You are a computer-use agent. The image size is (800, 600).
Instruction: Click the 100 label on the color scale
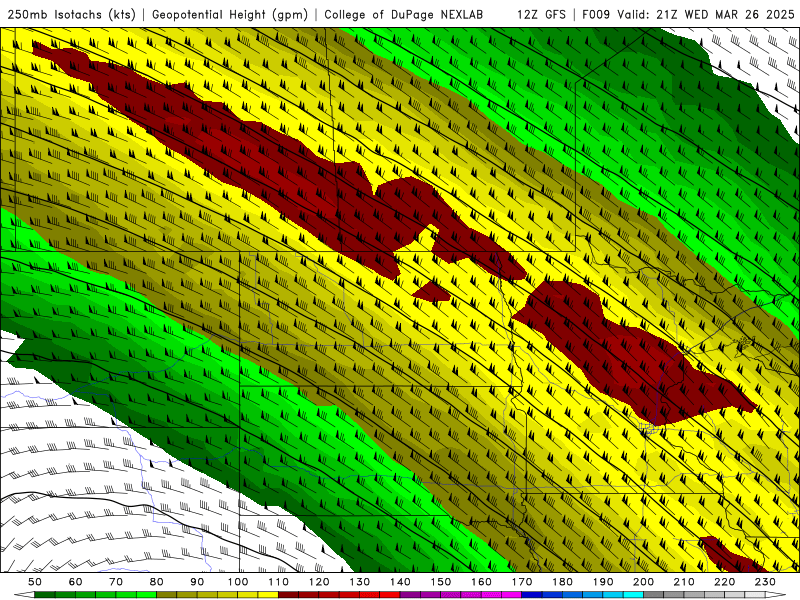point(238,582)
